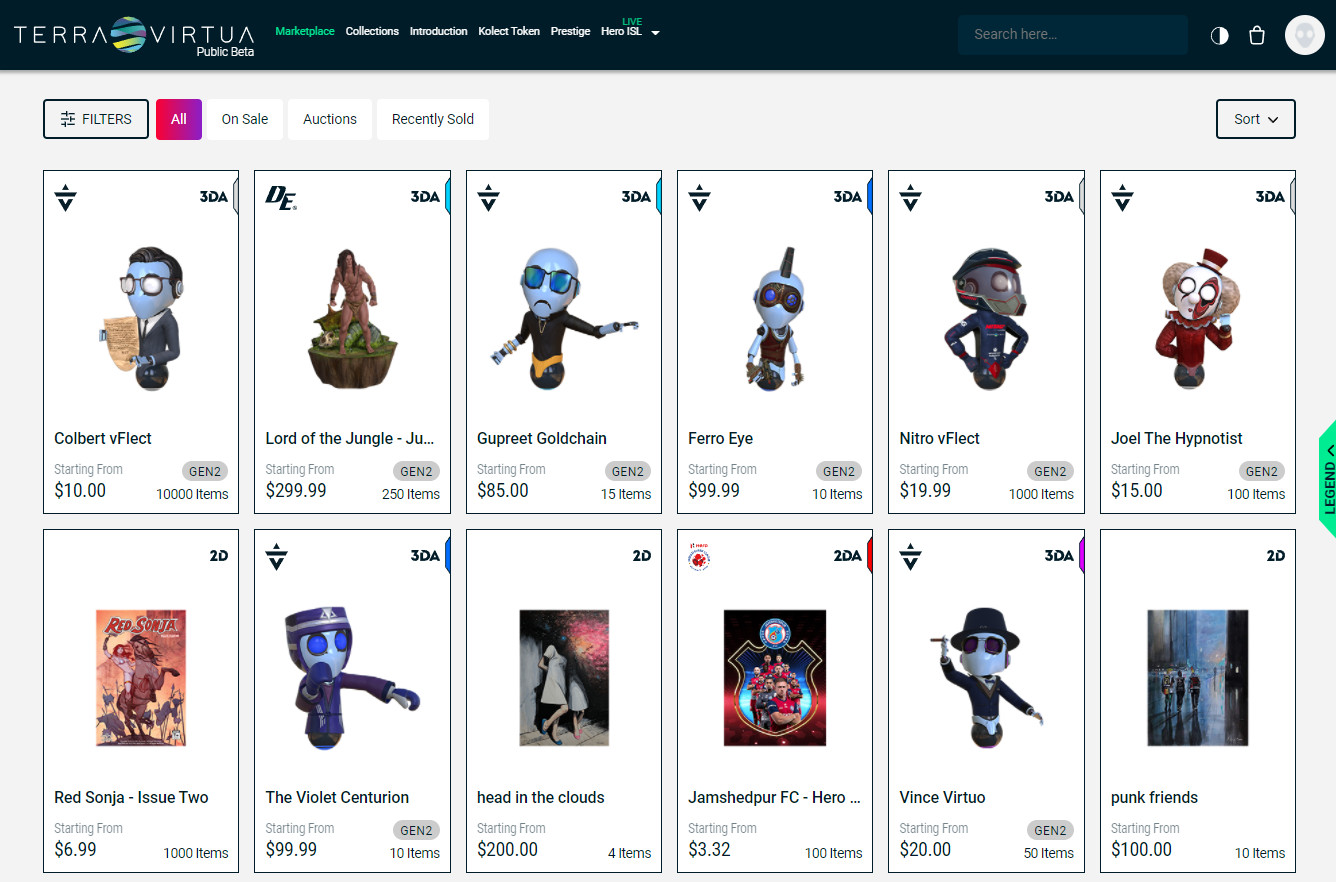
Task: Click the Gupreet Goldchain title
Action: 542,438
